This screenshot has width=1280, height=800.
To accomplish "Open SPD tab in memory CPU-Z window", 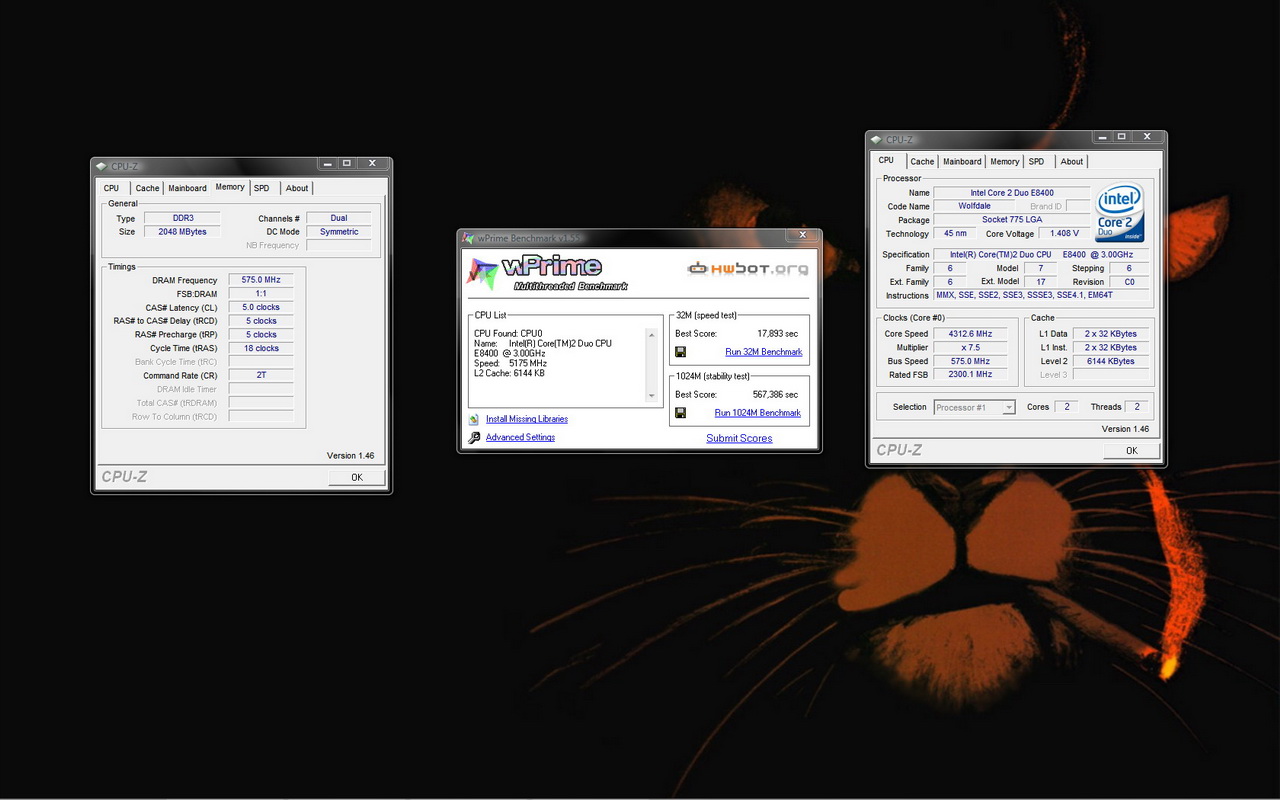I will (x=261, y=188).
